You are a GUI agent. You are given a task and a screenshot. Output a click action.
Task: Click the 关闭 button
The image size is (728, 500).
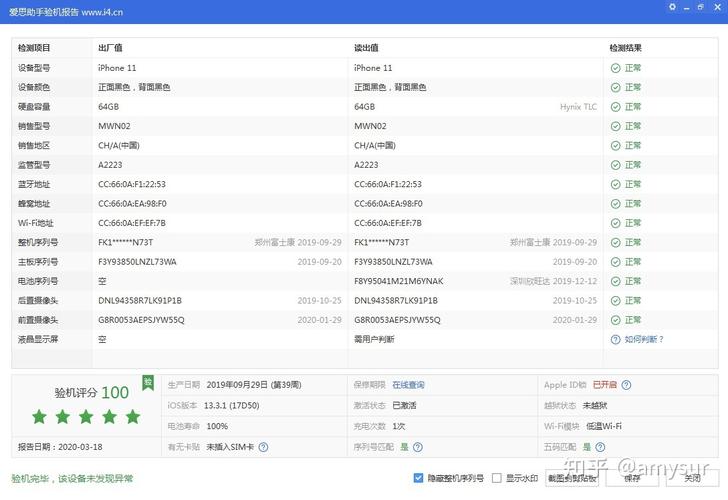coord(692,478)
